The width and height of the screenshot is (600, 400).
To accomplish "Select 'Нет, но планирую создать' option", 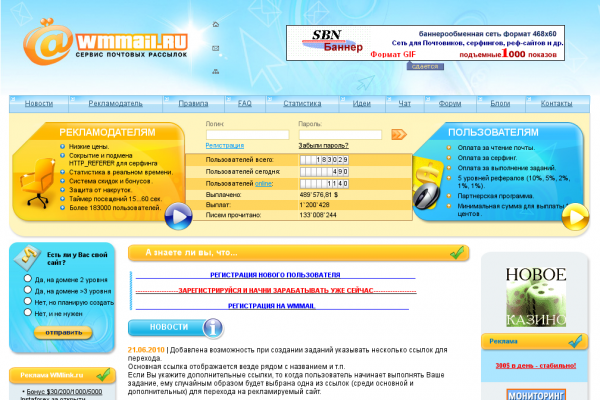I will click(26, 302).
